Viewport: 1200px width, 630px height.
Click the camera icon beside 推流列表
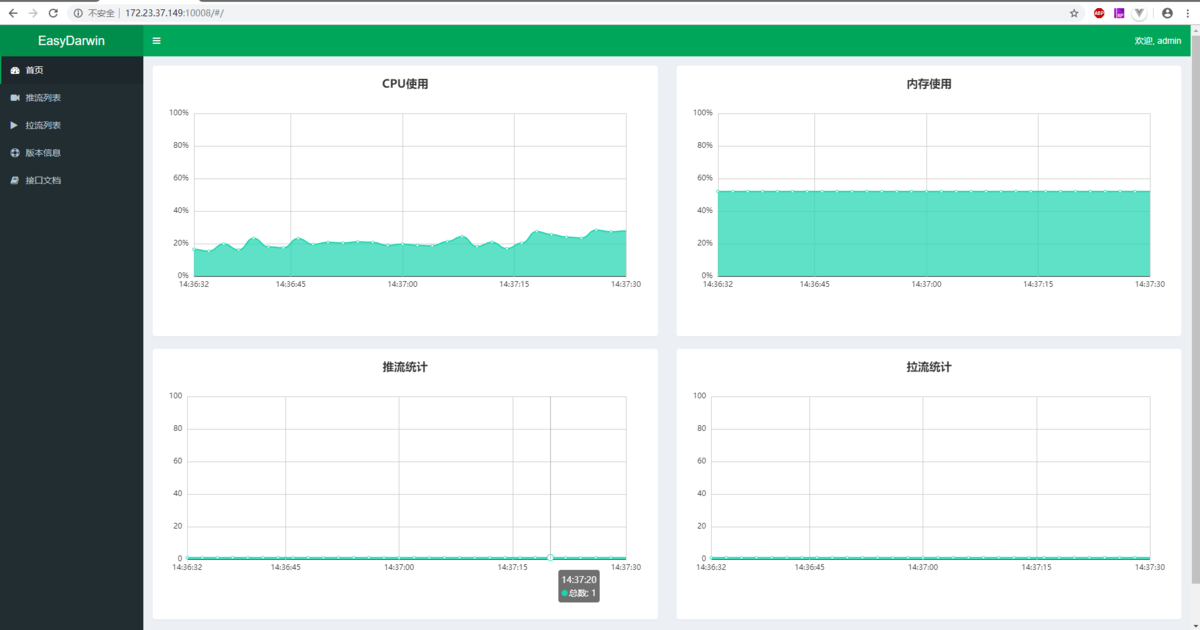(14, 98)
